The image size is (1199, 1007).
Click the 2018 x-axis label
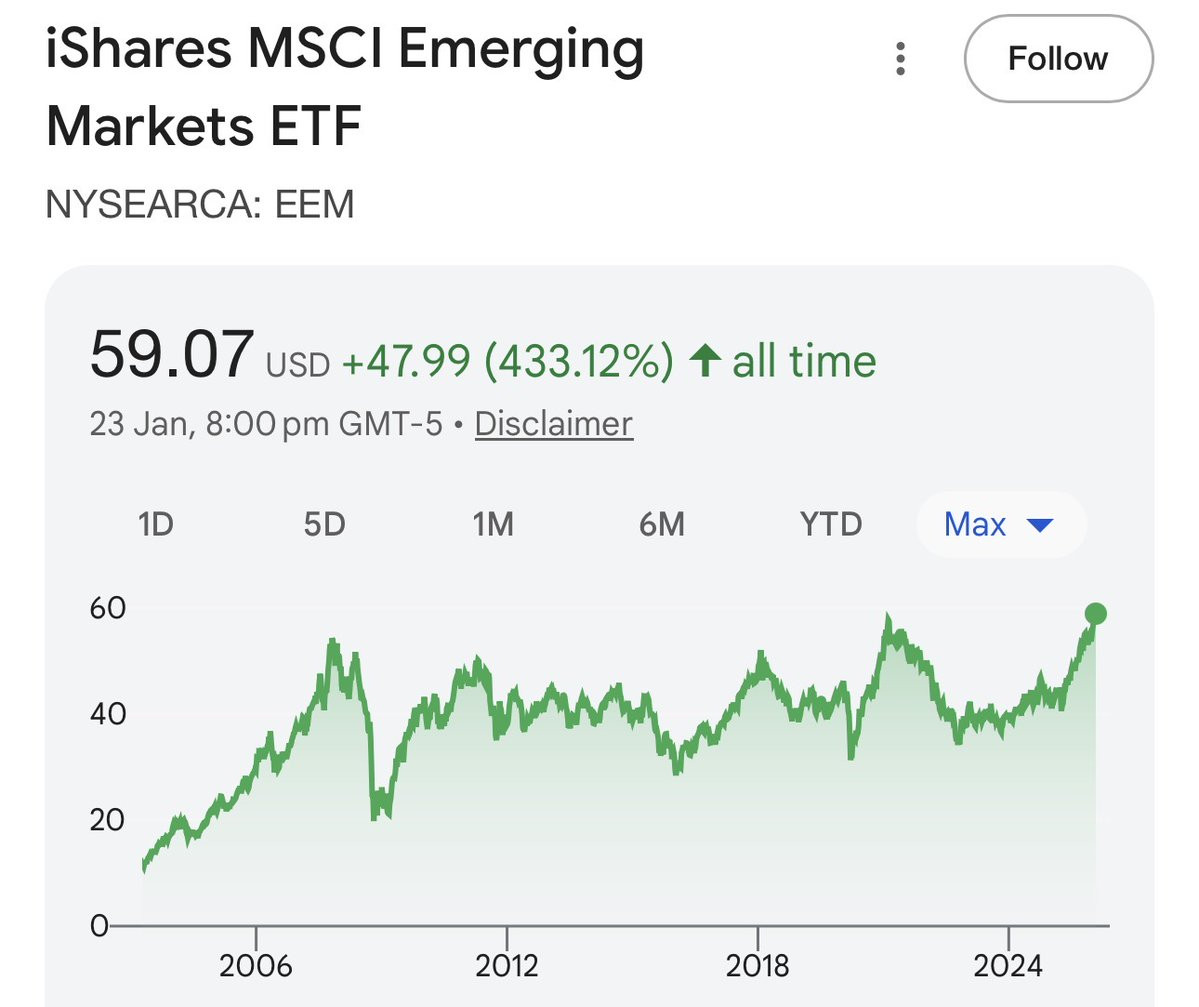click(x=757, y=965)
